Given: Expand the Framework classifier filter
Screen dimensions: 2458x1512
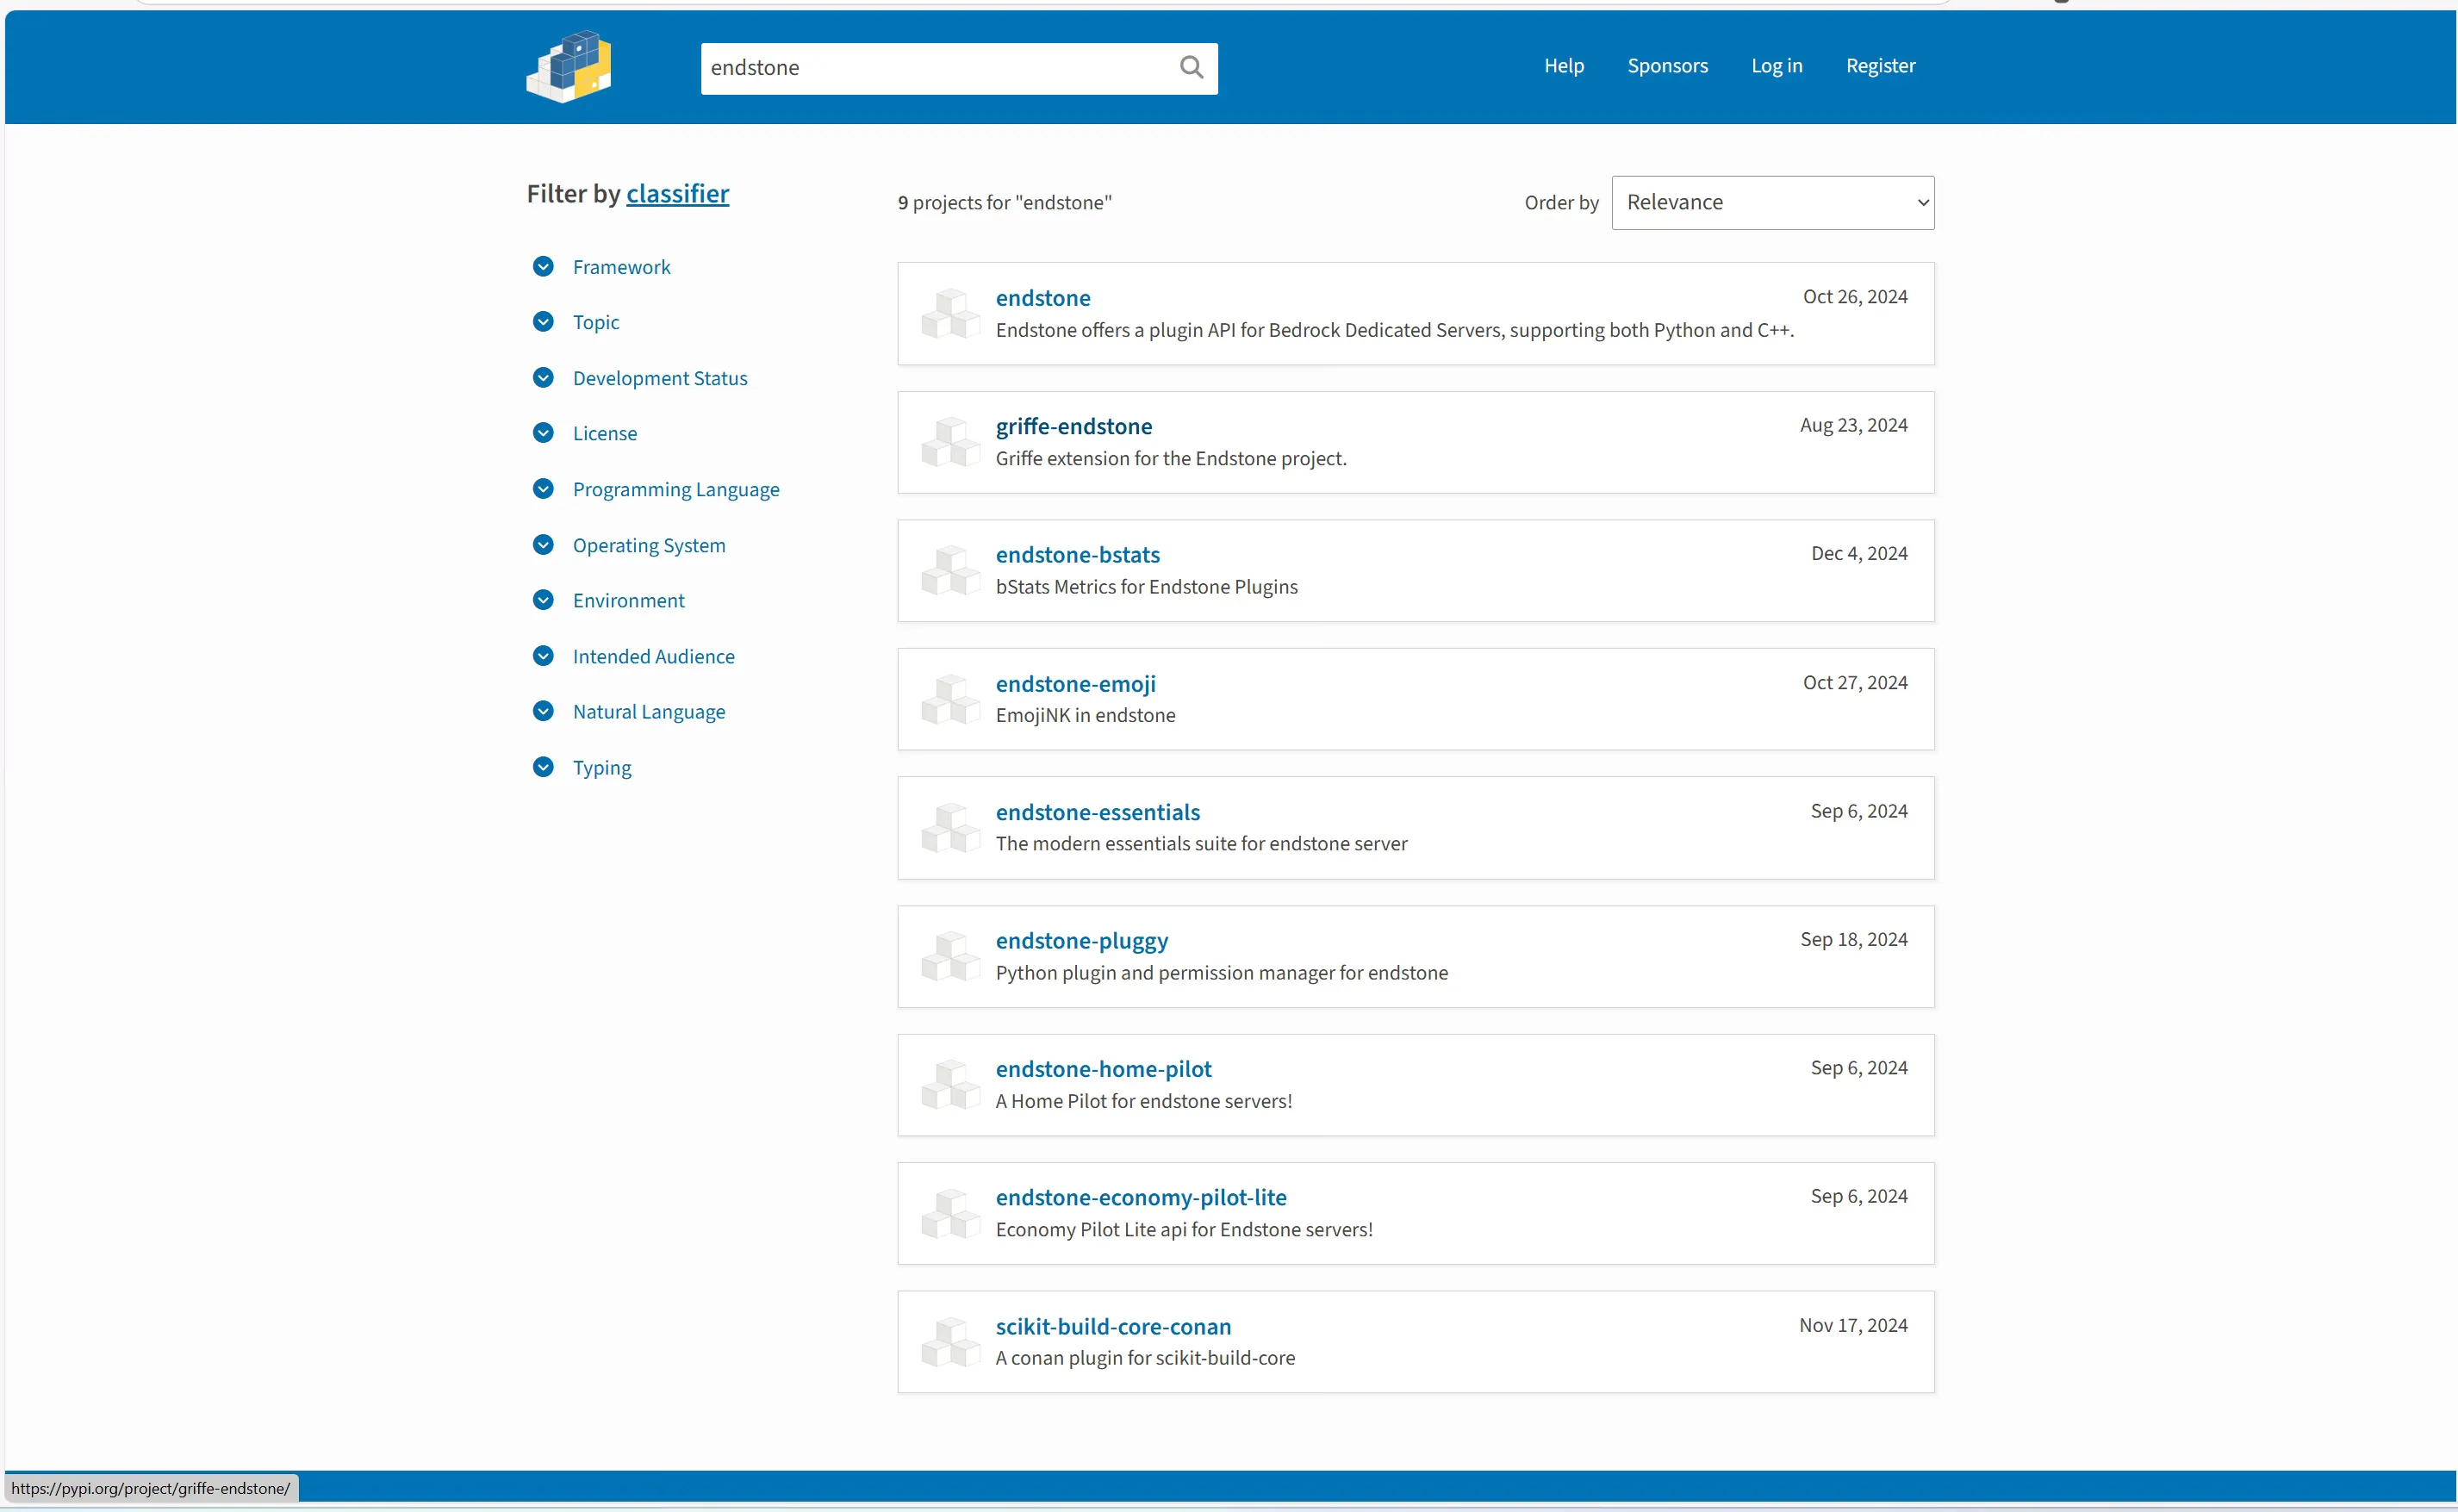Looking at the screenshot, I should [x=543, y=266].
